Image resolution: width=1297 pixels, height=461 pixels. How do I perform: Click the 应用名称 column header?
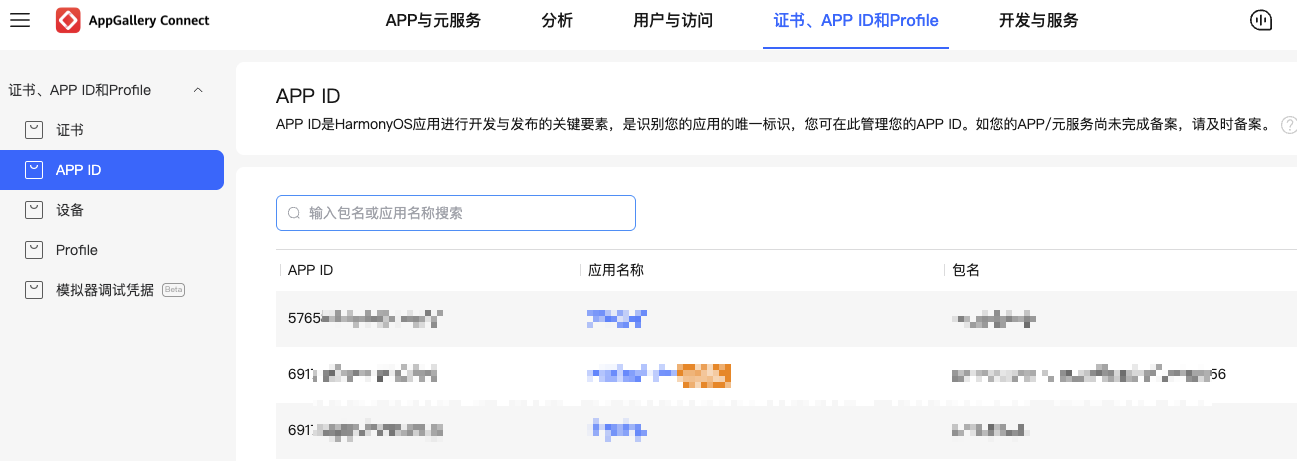(615, 270)
